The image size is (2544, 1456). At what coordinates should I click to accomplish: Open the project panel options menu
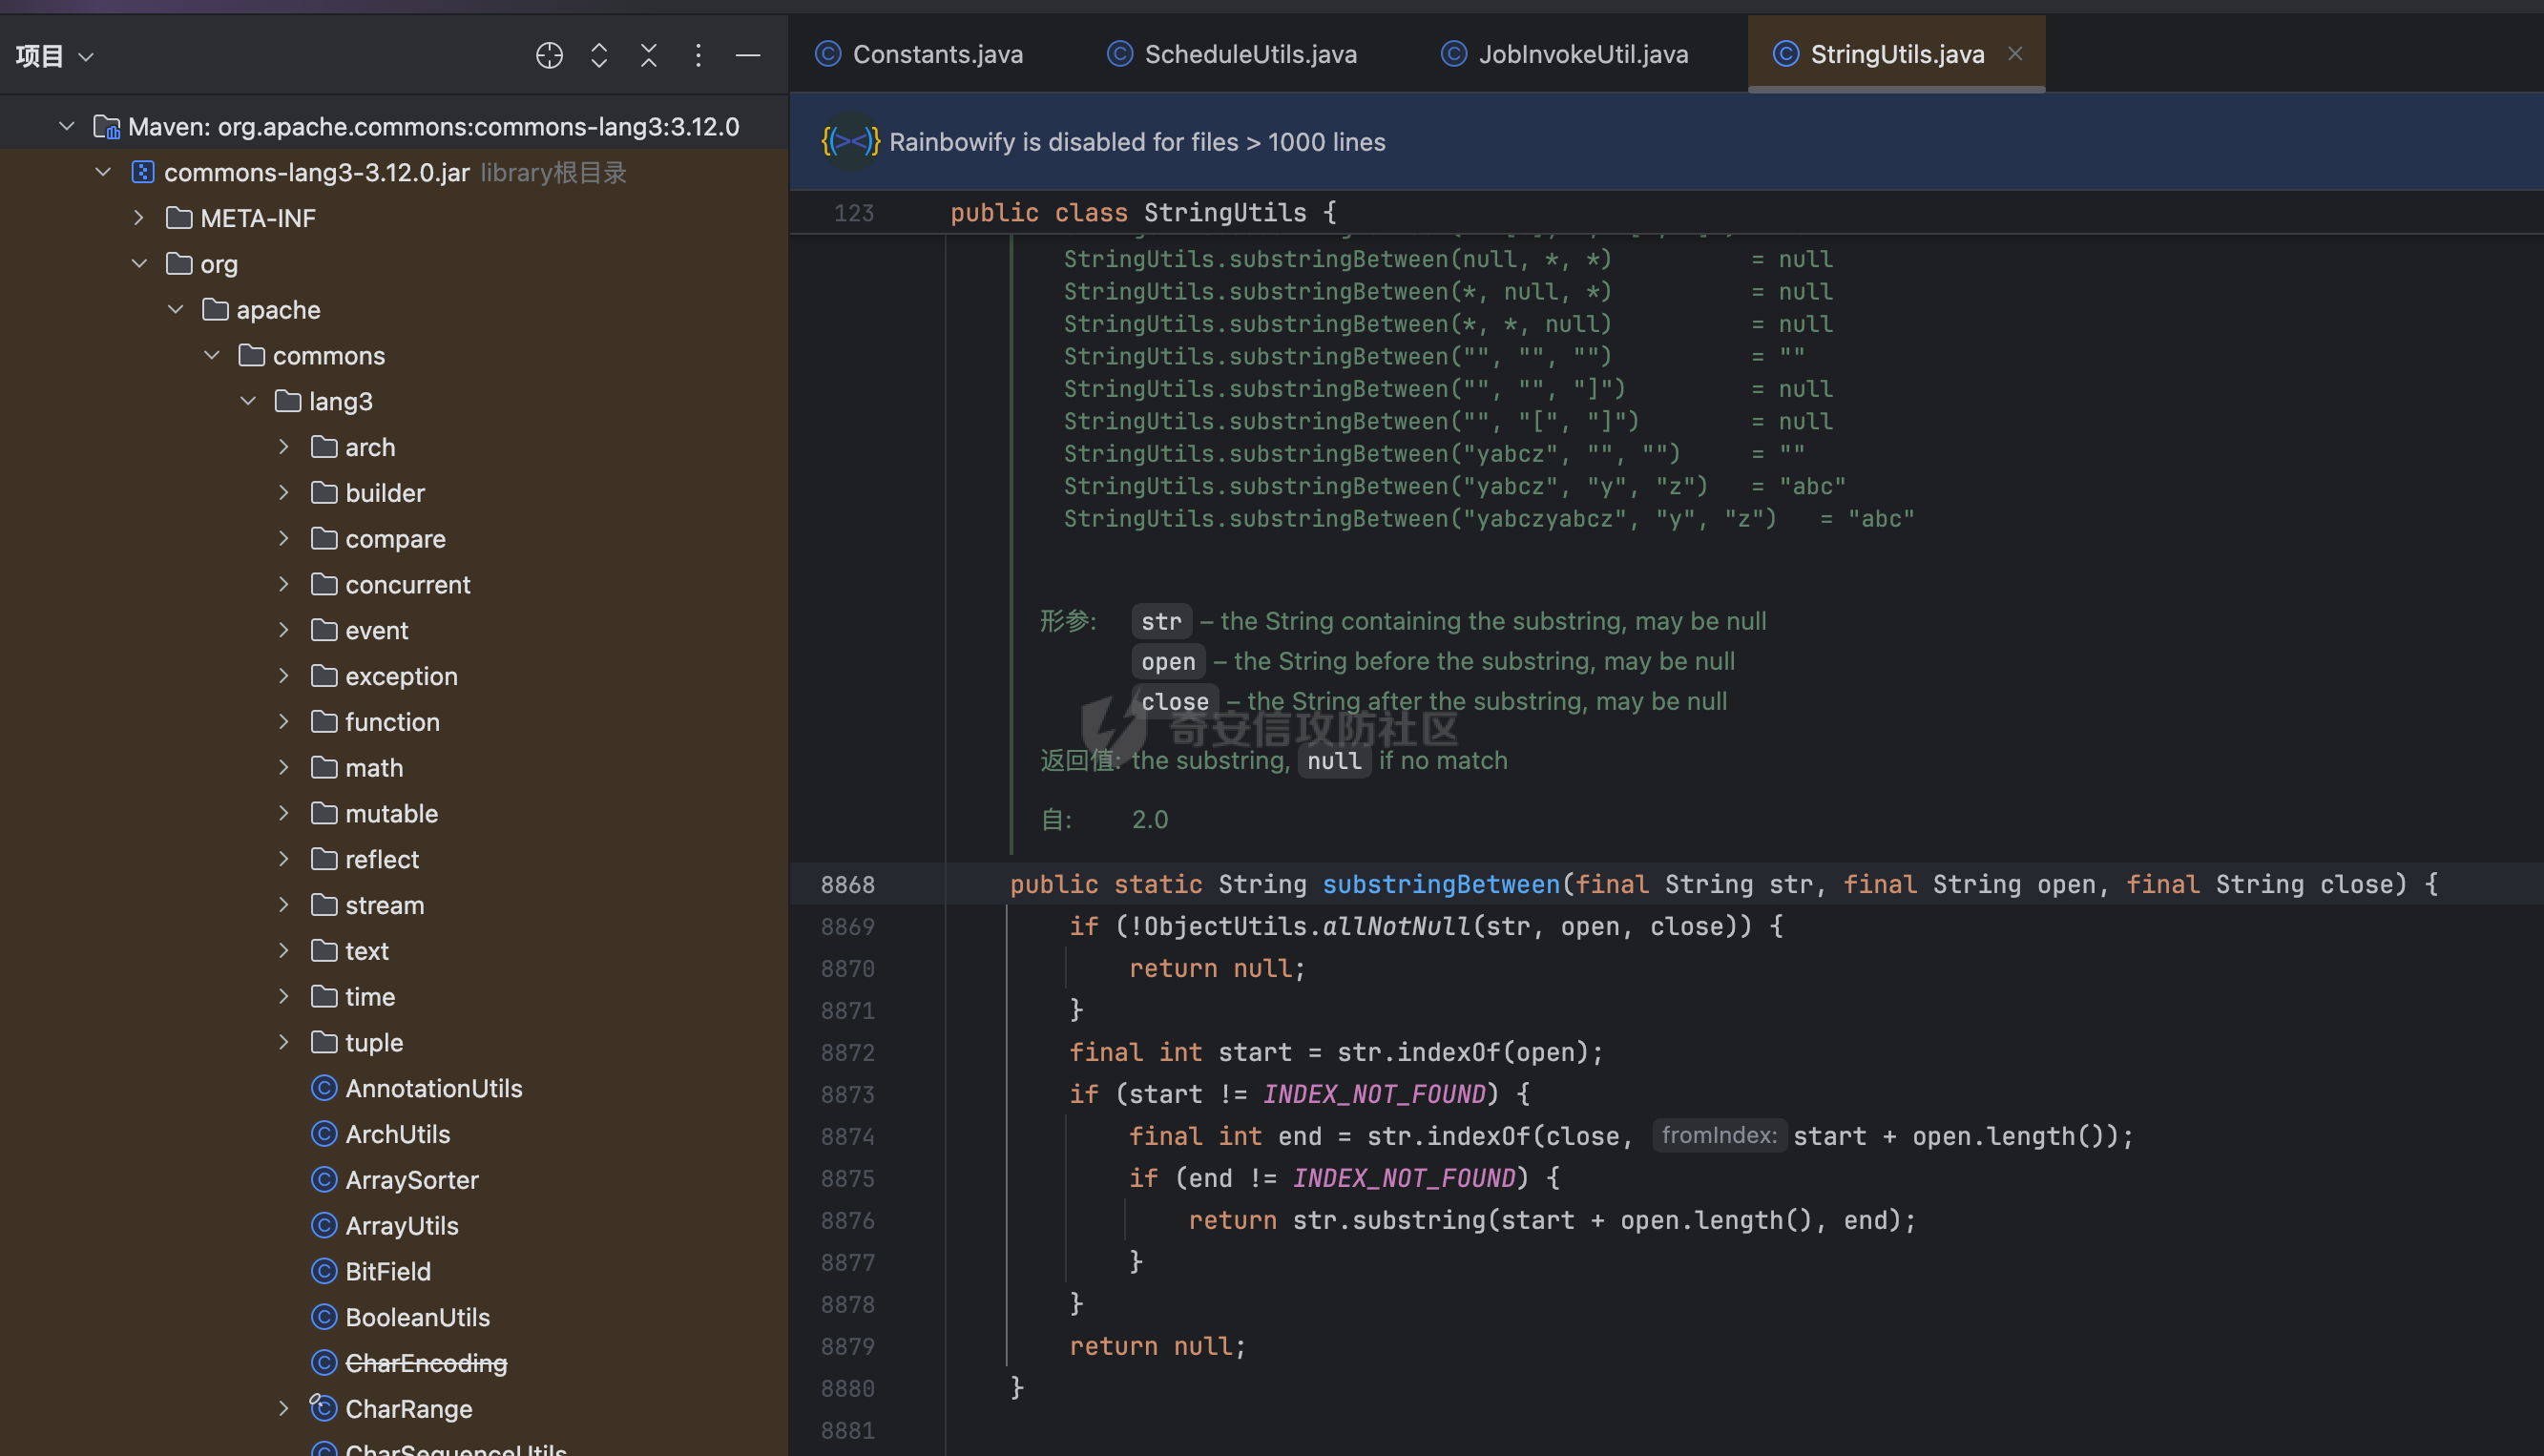698,55
